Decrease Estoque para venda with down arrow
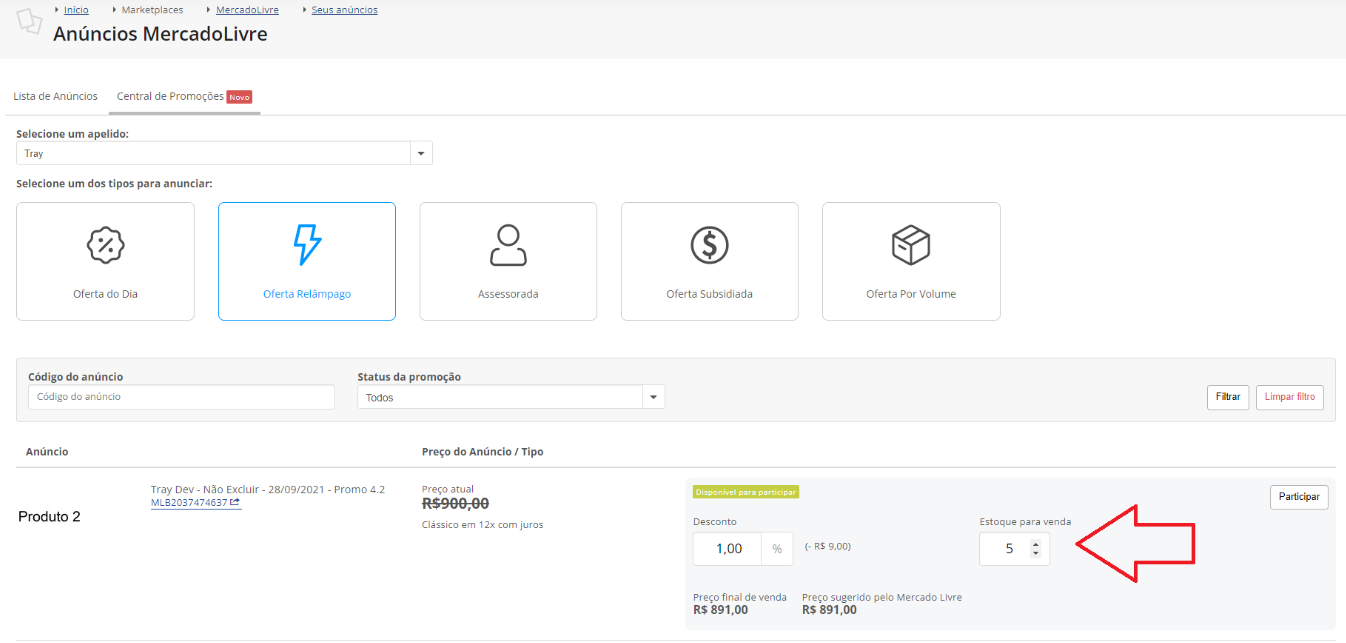 point(1035,553)
